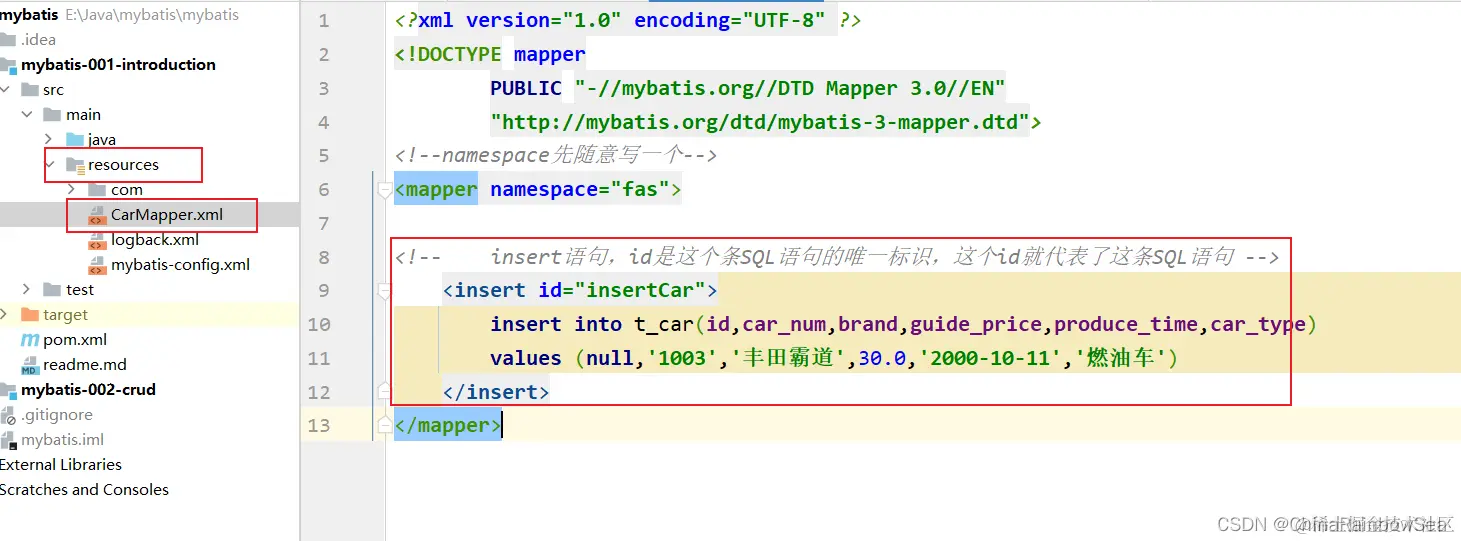The height and width of the screenshot is (541, 1461).
Task: Select the mybatis project root
Action: point(29,15)
